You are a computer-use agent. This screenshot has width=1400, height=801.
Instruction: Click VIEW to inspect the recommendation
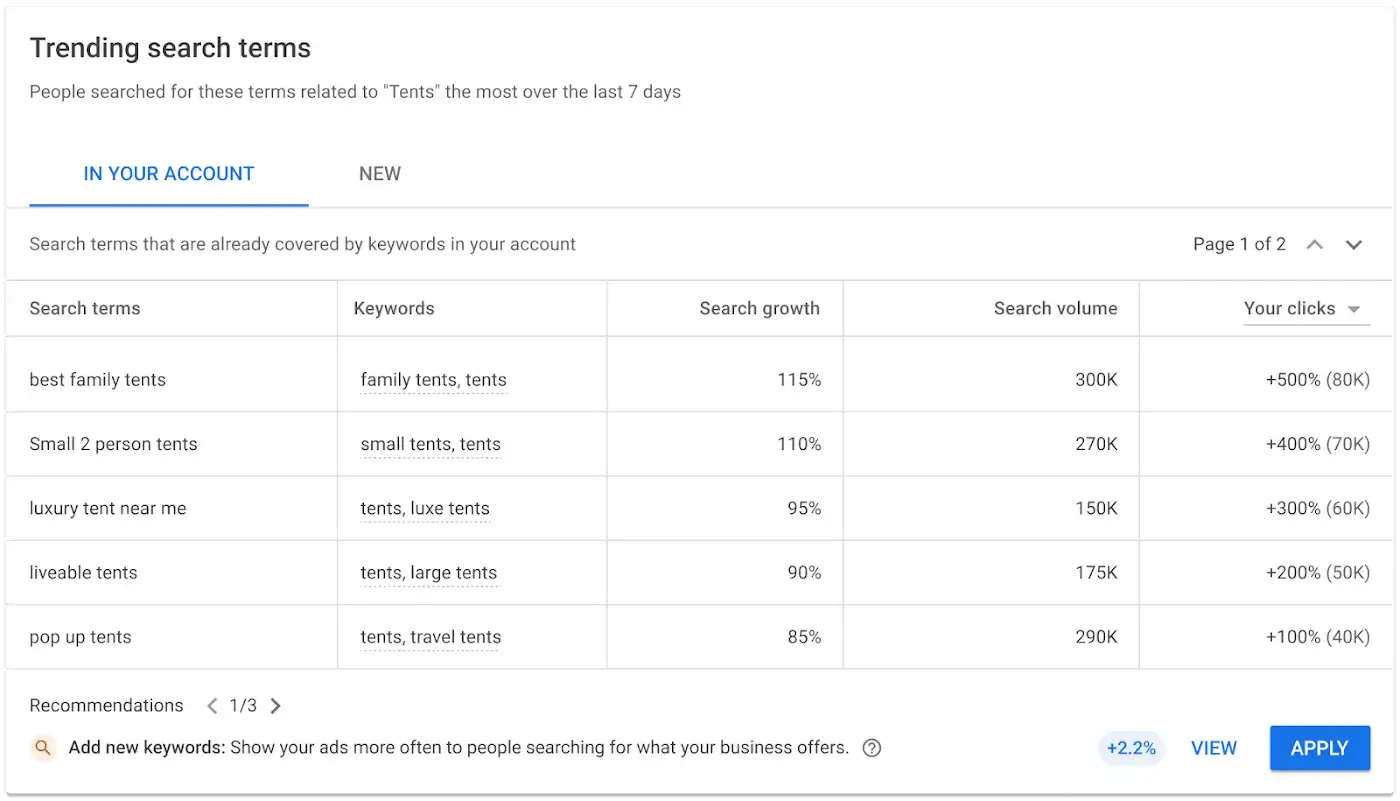[1213, 748]
